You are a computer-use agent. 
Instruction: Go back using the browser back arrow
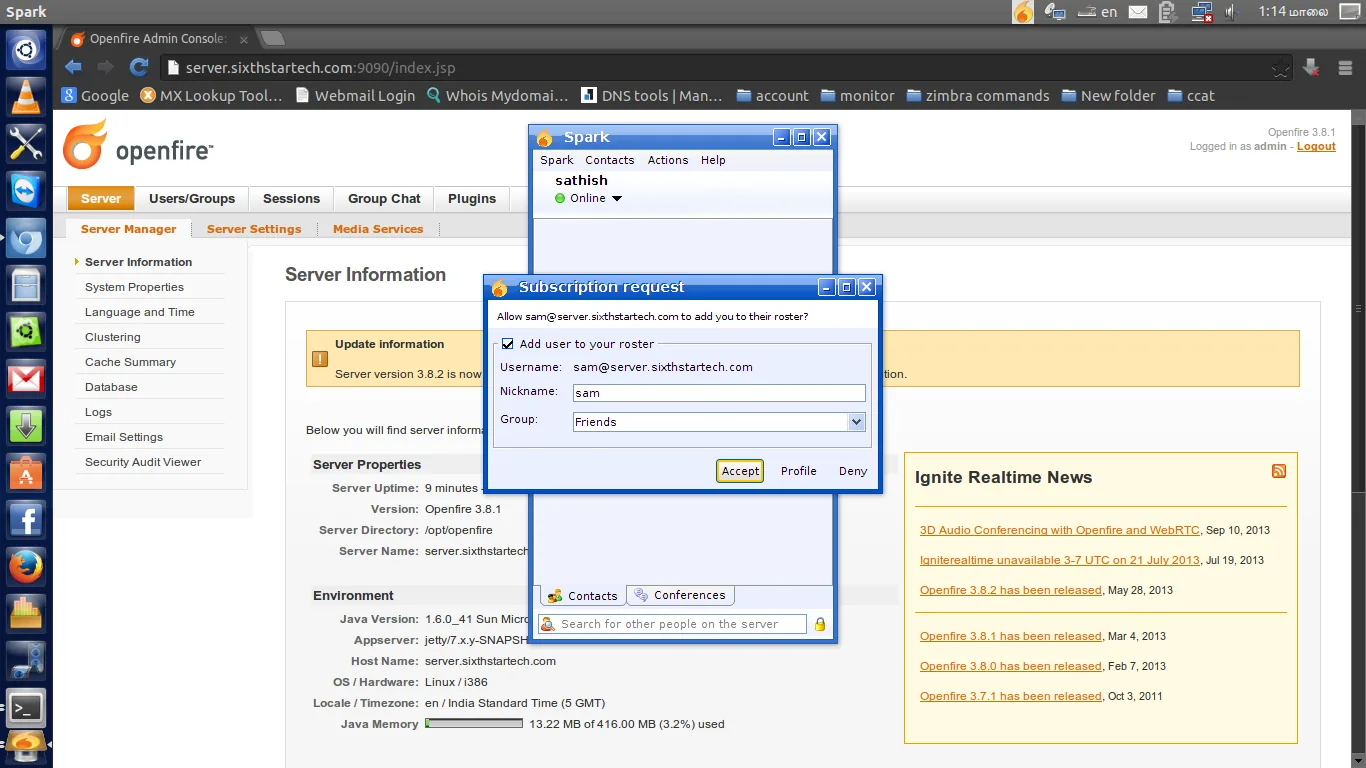point(73,68)
